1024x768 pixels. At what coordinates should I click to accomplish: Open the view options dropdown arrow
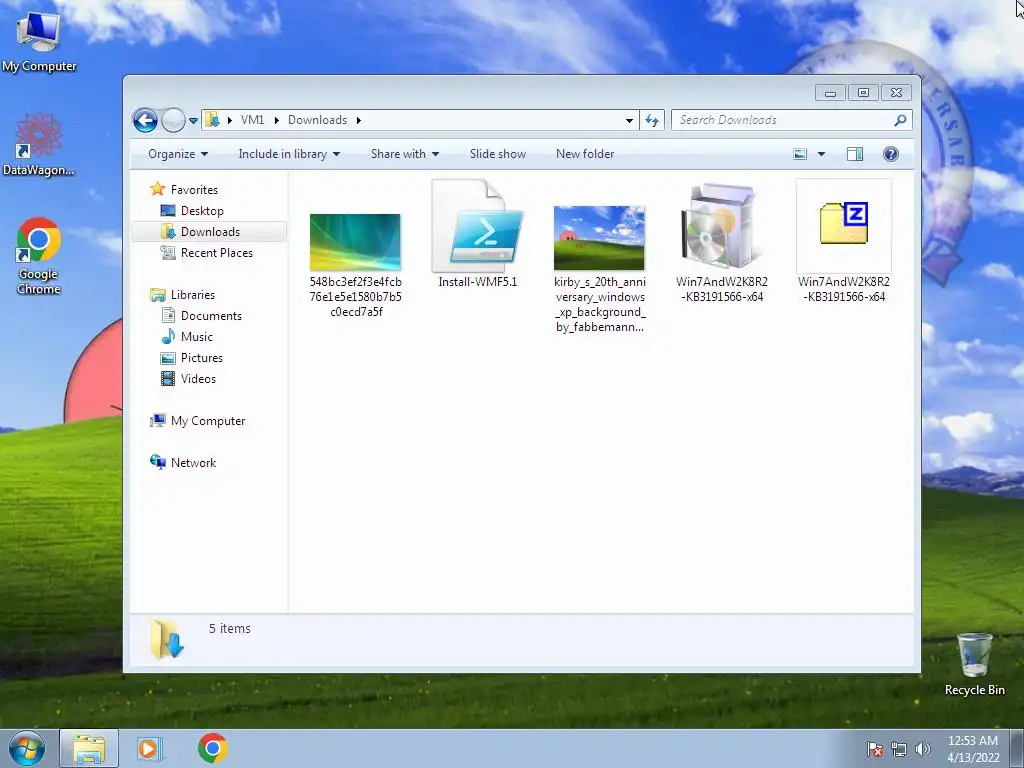tap(822, 154)
